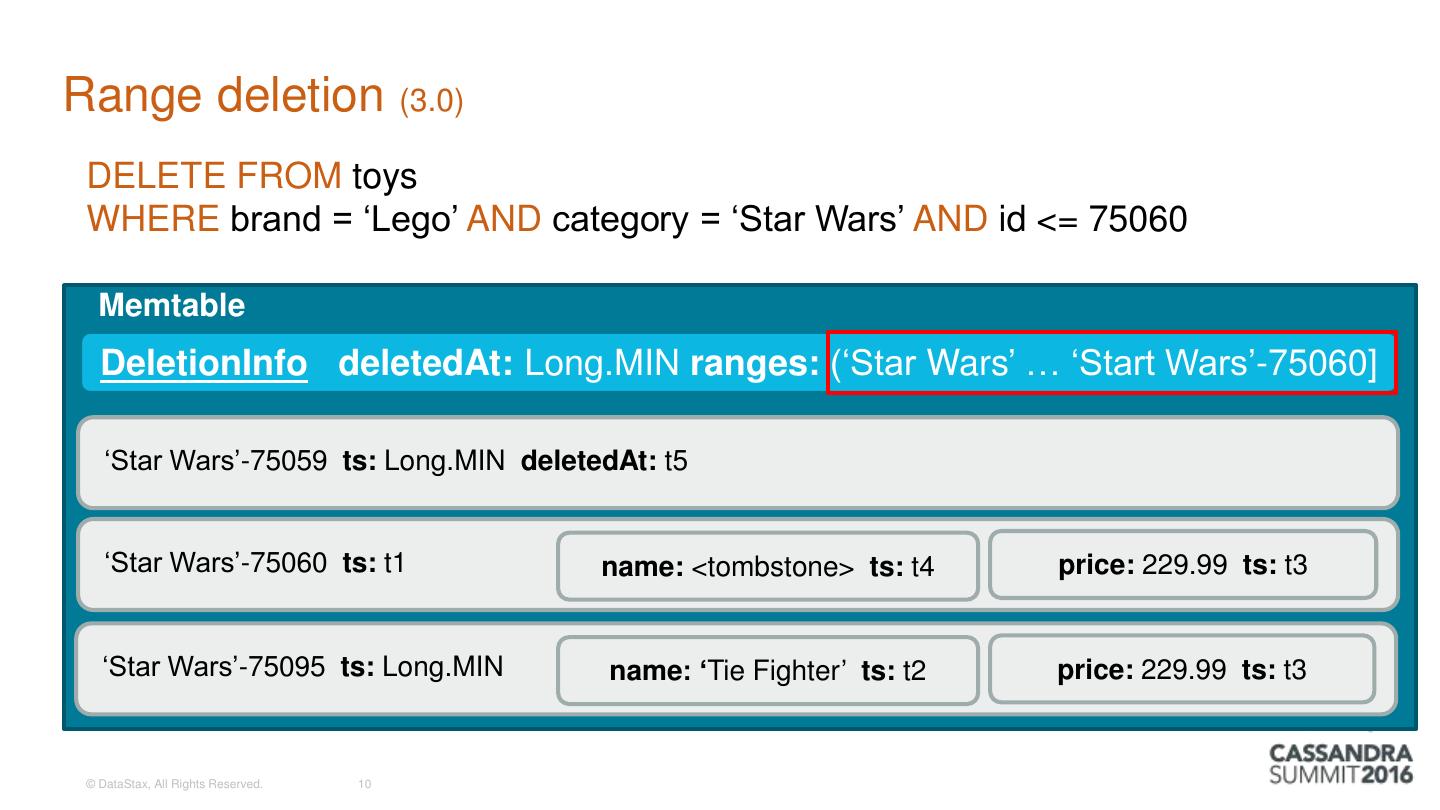Click the price cell in the 75095 row
Screen dimensions: 1440x810
1181,670
